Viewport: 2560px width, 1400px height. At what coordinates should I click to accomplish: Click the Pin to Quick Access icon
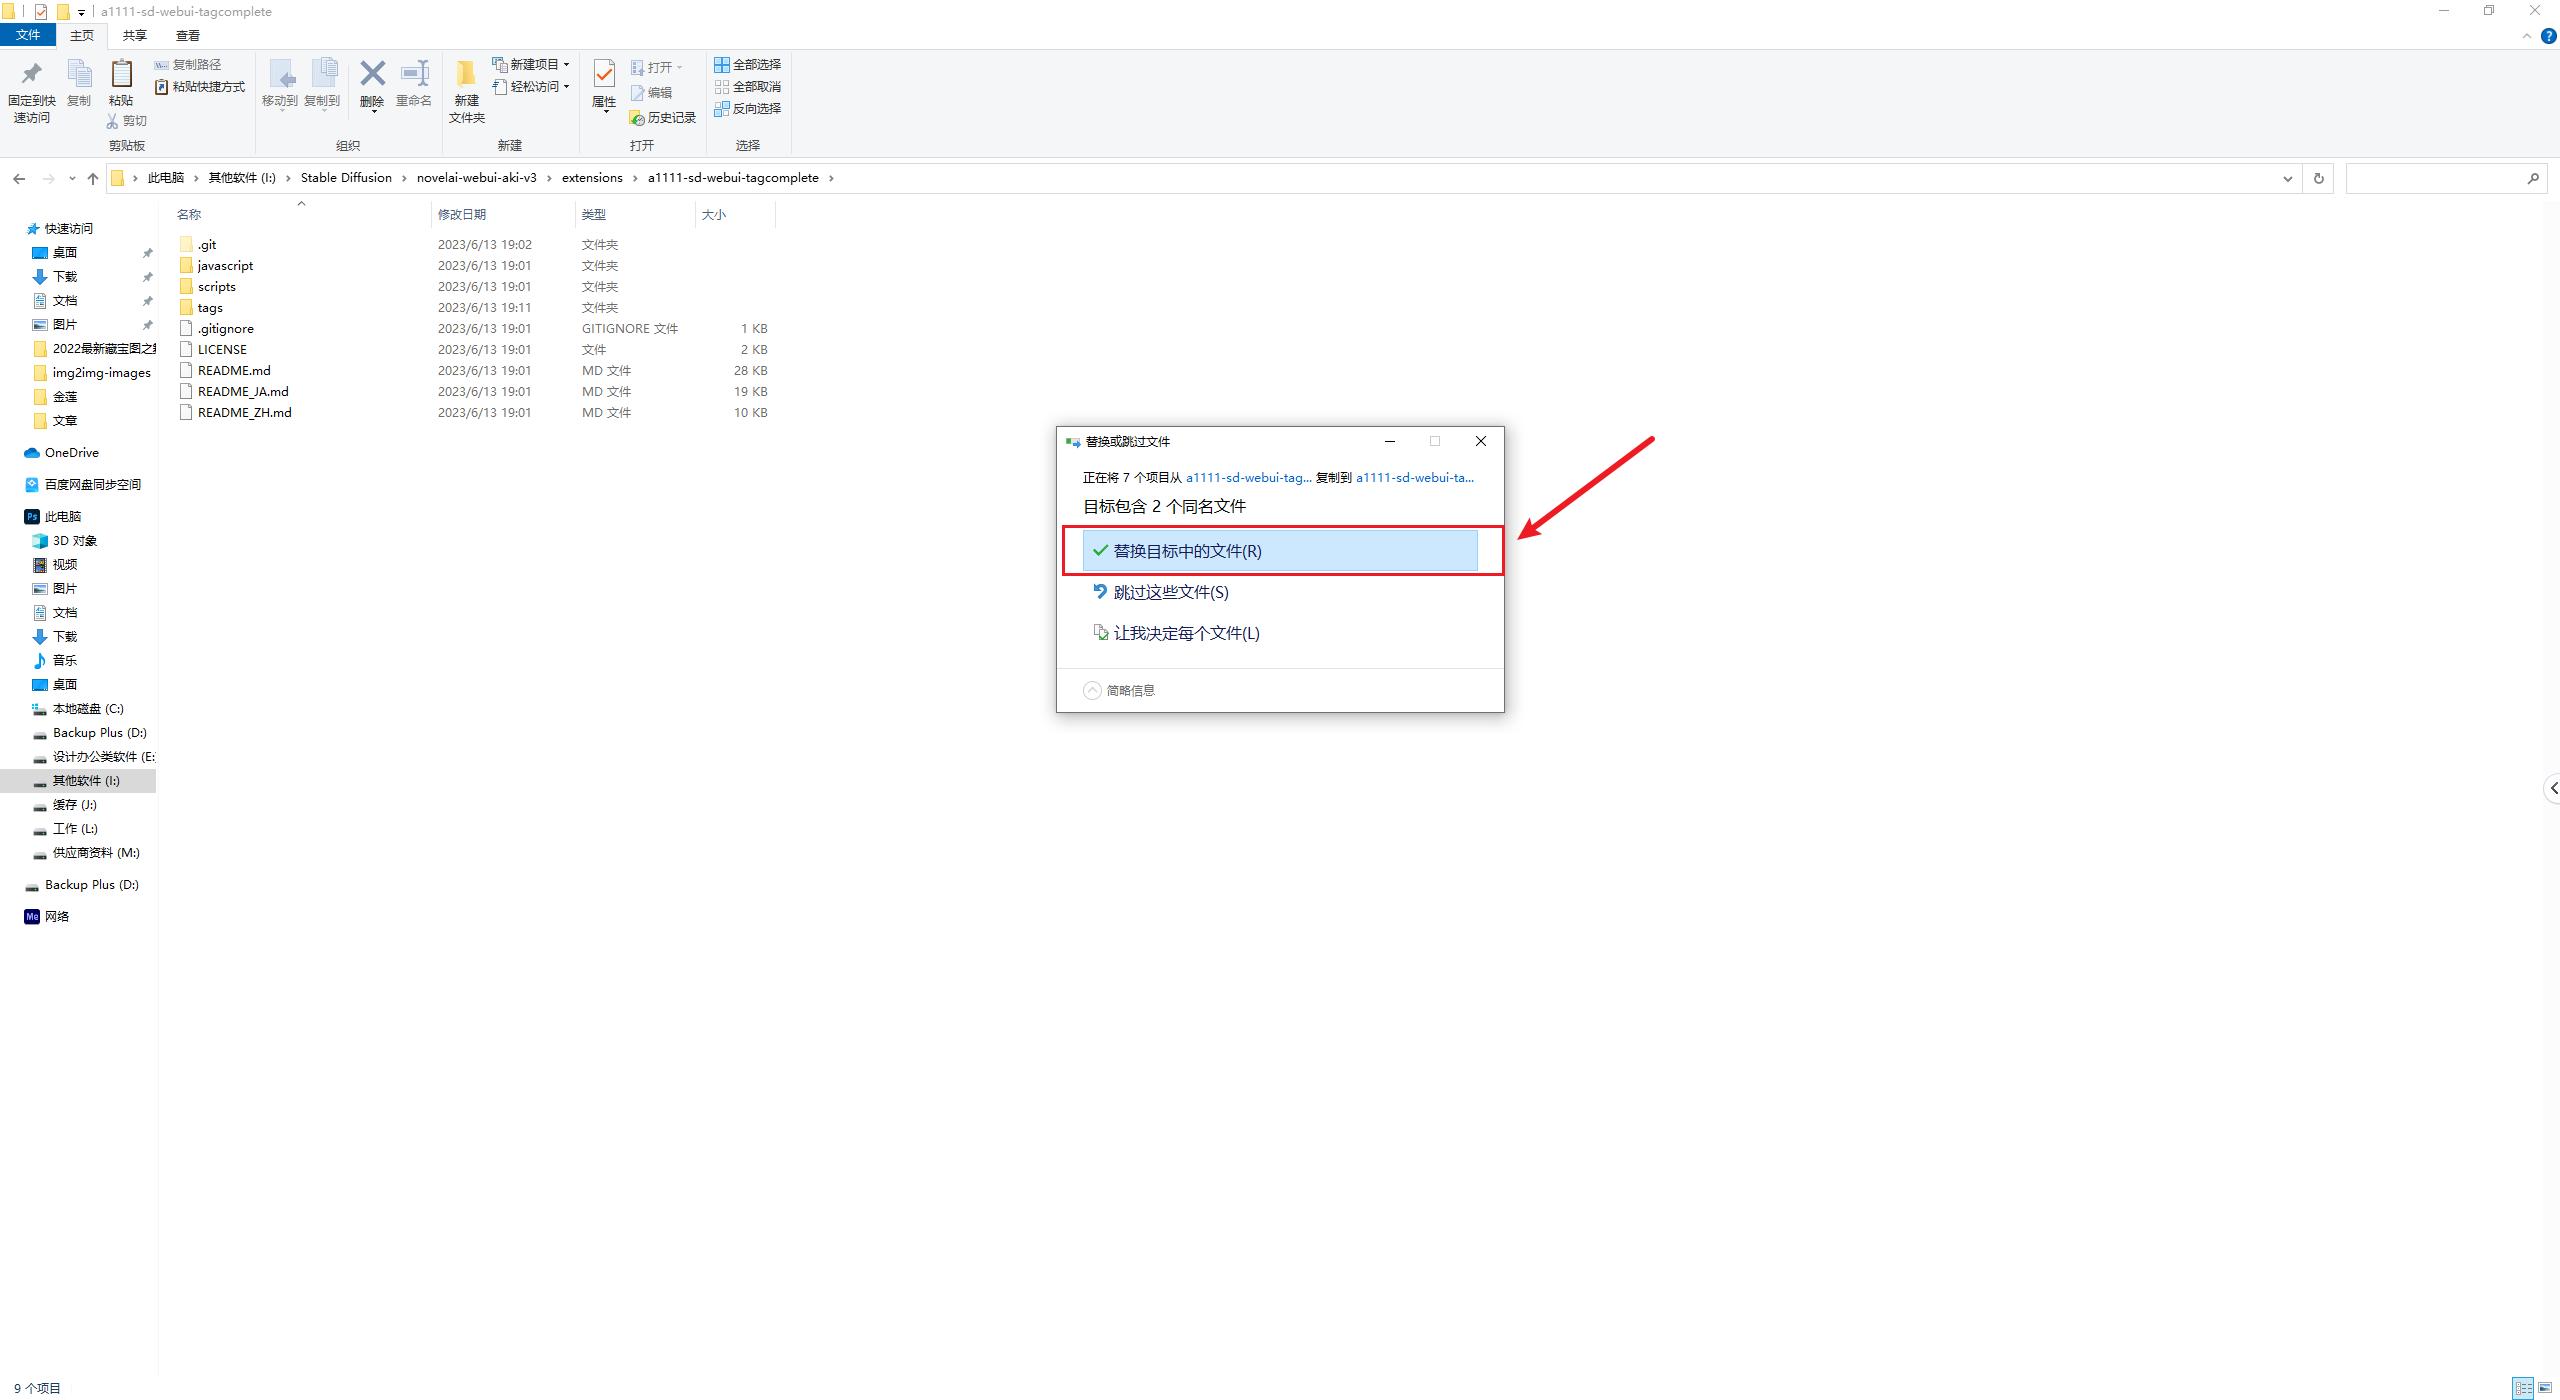[x=31, y=76]
